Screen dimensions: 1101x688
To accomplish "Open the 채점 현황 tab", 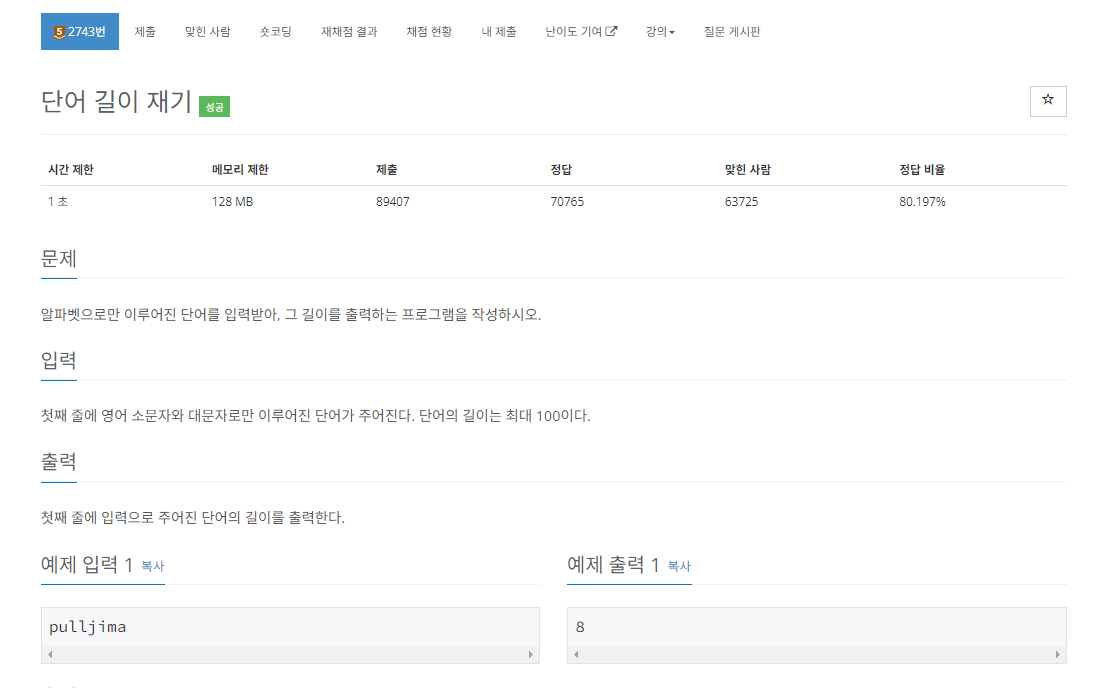I will click(429, 32).
